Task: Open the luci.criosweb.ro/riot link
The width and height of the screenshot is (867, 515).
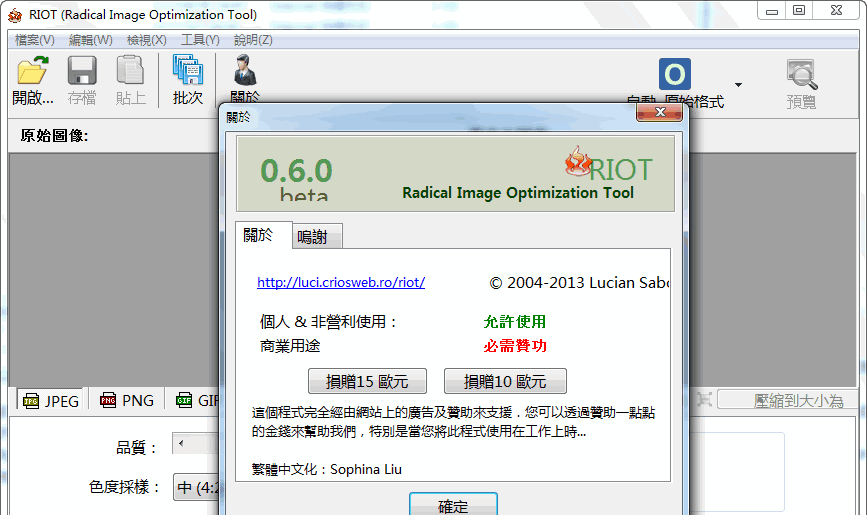Action: 341,283
